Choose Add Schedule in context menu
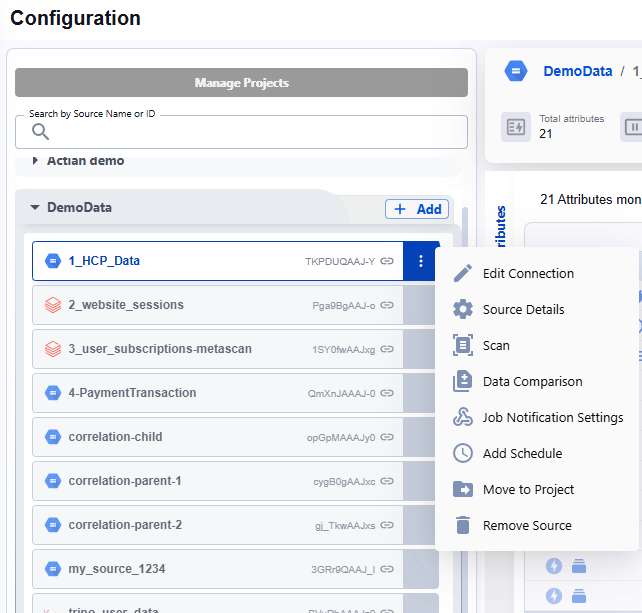 click(522, 453)
